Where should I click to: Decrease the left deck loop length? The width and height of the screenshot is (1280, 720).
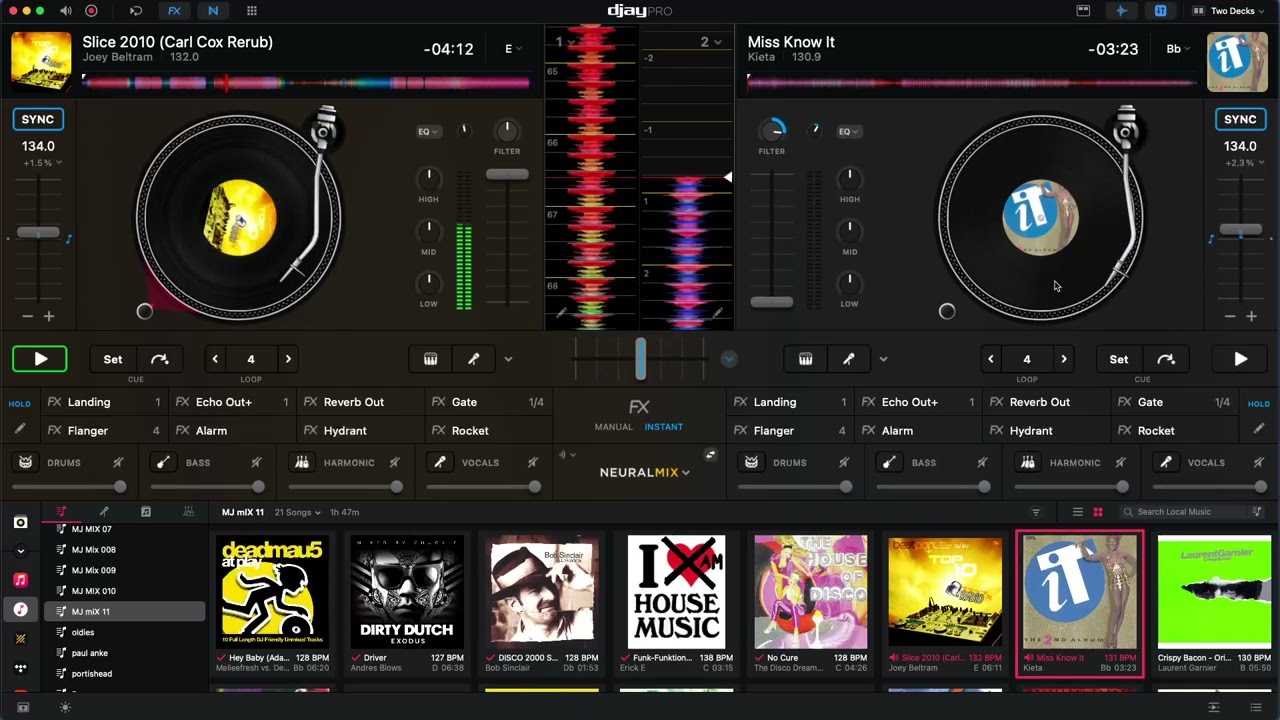coord(215,359)
